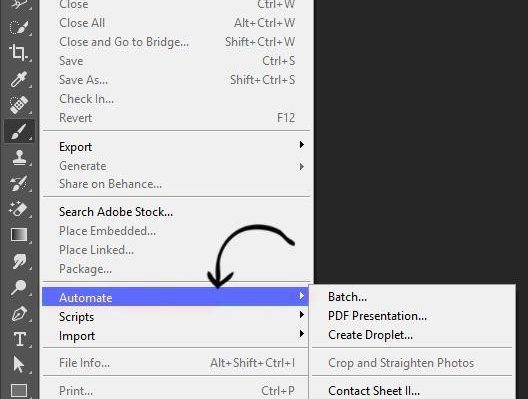528x399 pixels.
Task: Expand the Scripts submenu arrow
Action: [x=301, y=315]
